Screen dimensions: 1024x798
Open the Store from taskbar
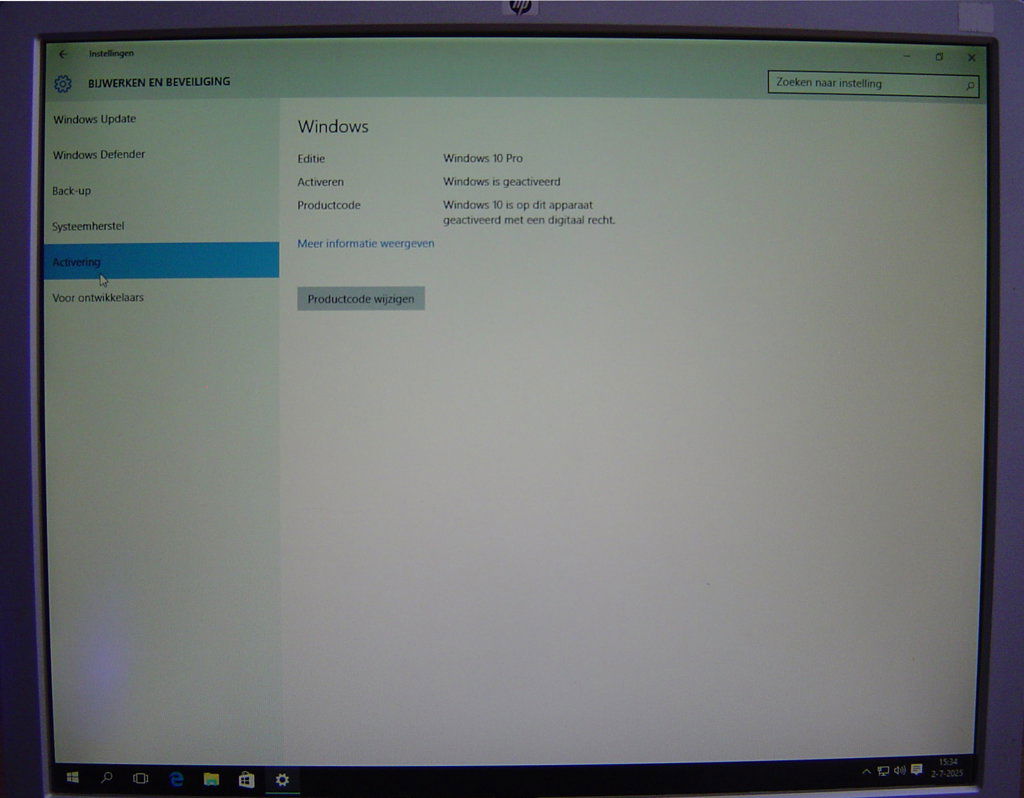(x=246, y=779)
